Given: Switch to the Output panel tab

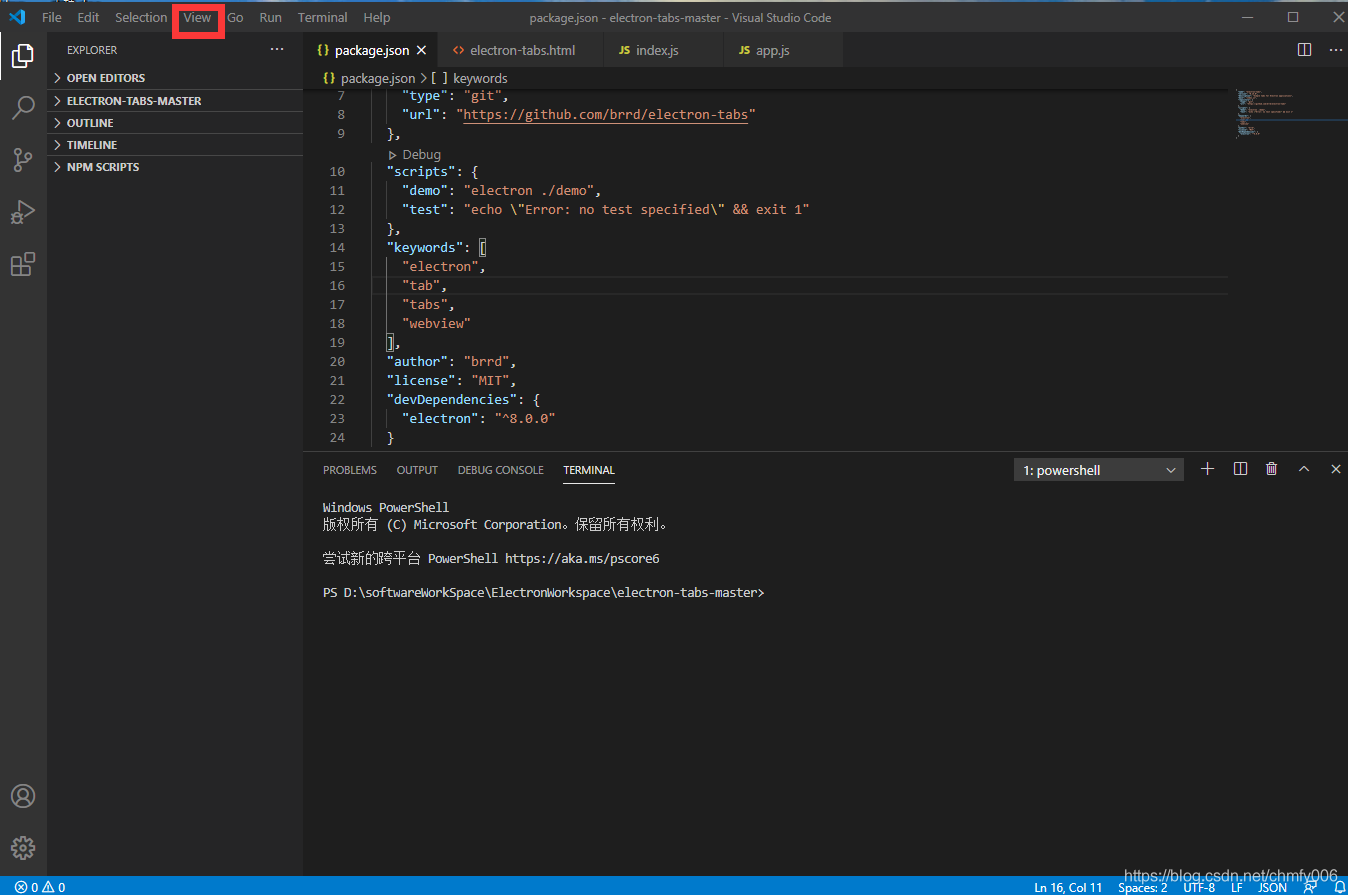Looking at the screenshot, I should pos(417,470).
